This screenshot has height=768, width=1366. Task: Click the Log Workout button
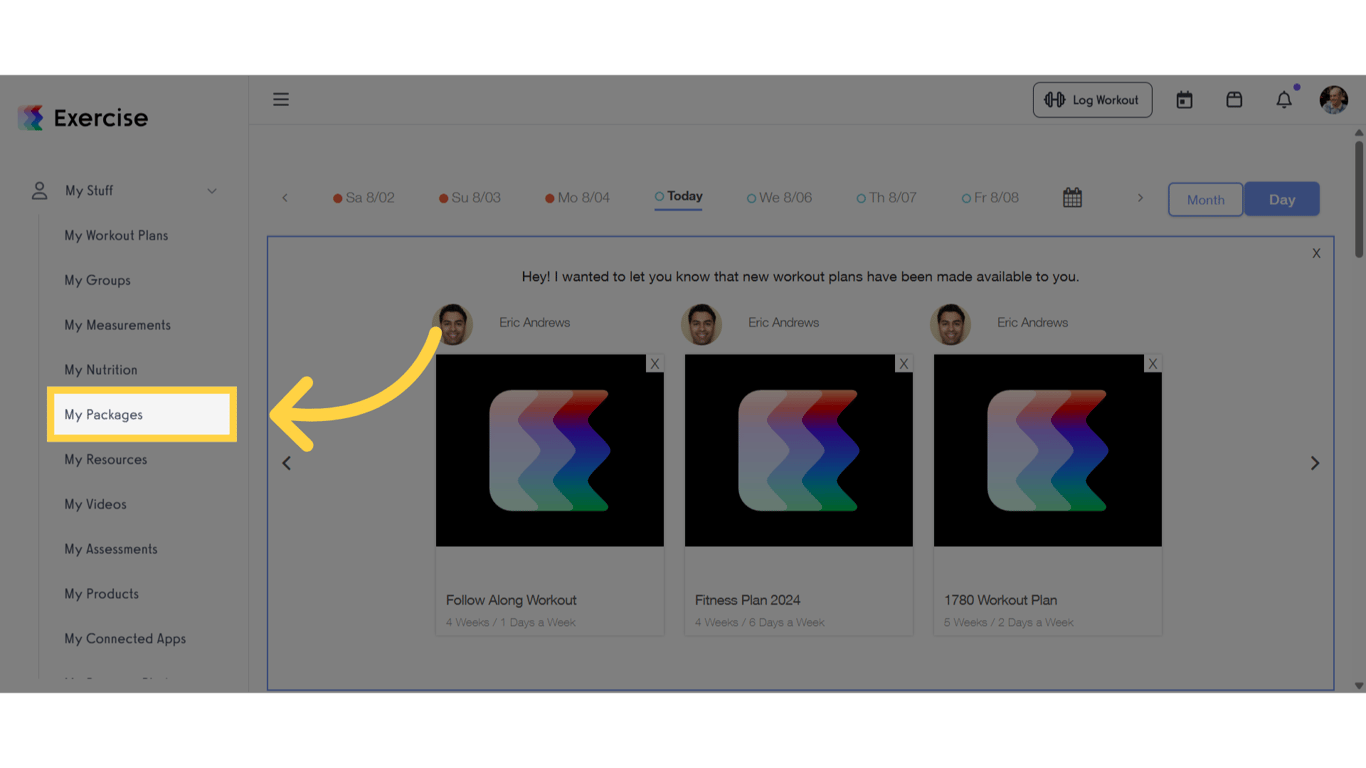click(x=1092, y=100)
